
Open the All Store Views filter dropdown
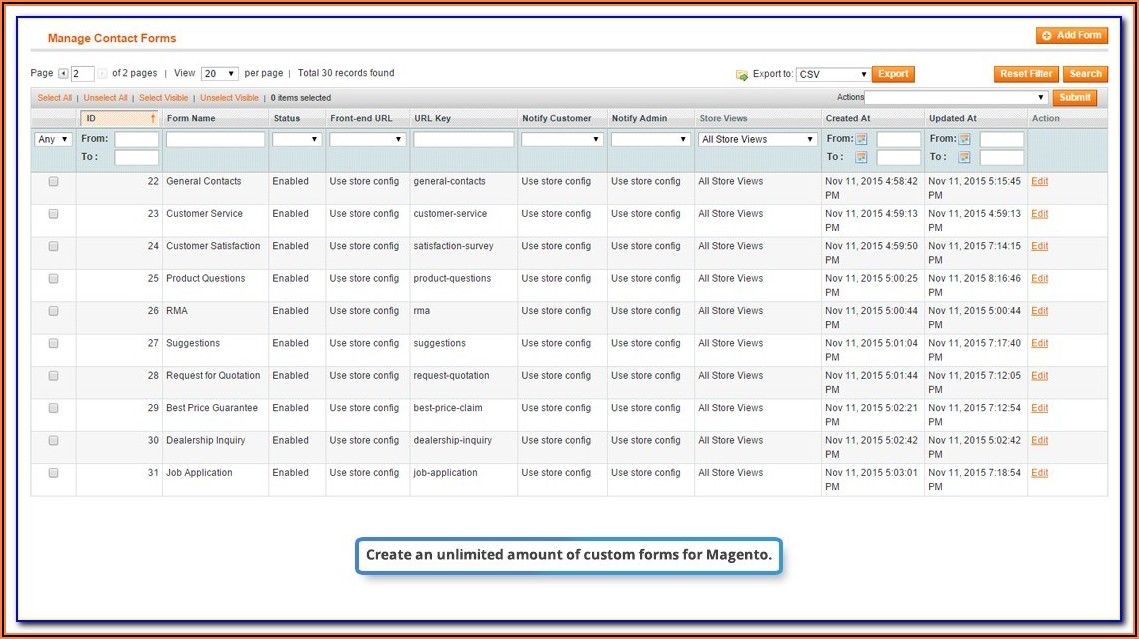click(758, 140)
